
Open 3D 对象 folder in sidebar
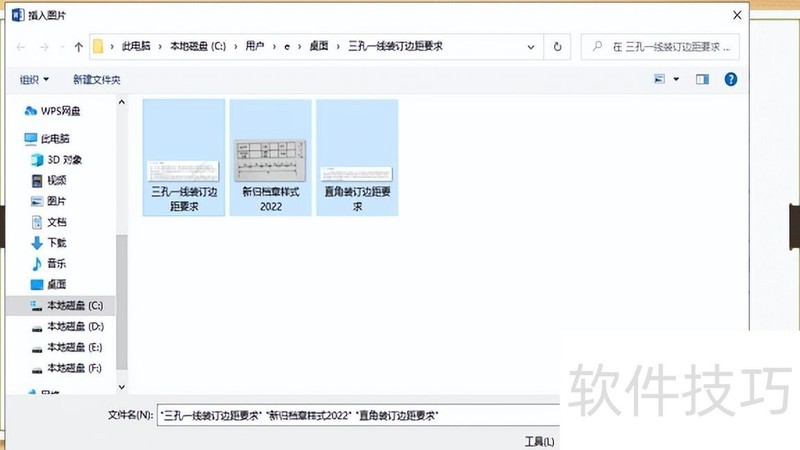click(x=57, y=160)
